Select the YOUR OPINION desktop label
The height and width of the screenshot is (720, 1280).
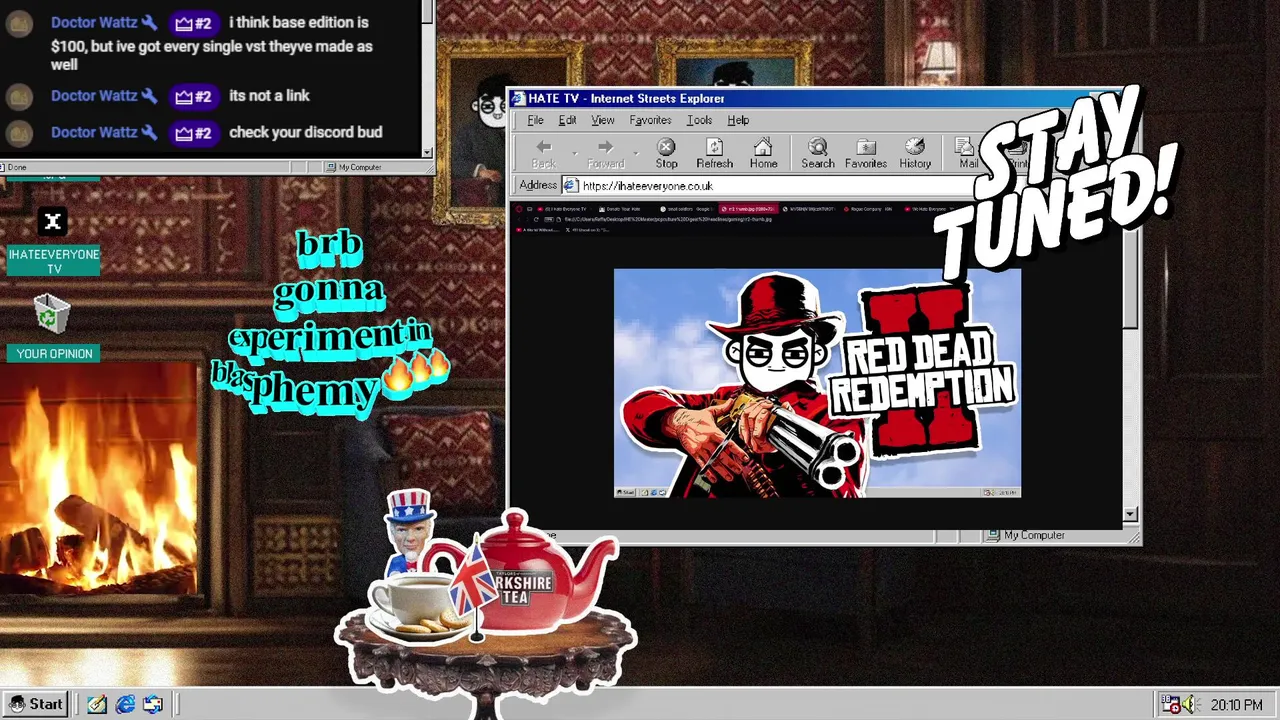tap(54, 353)
